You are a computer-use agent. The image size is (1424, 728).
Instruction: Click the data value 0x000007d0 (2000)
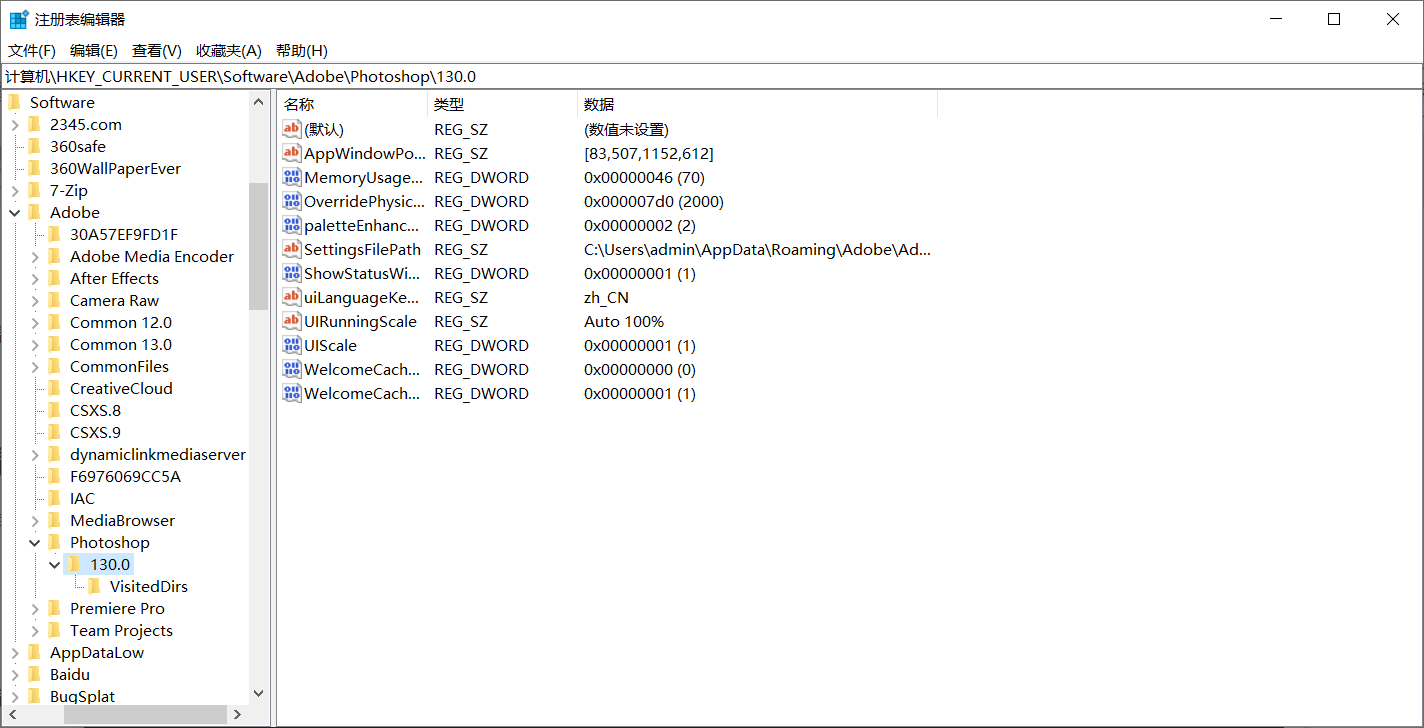(x=654, y=201)
